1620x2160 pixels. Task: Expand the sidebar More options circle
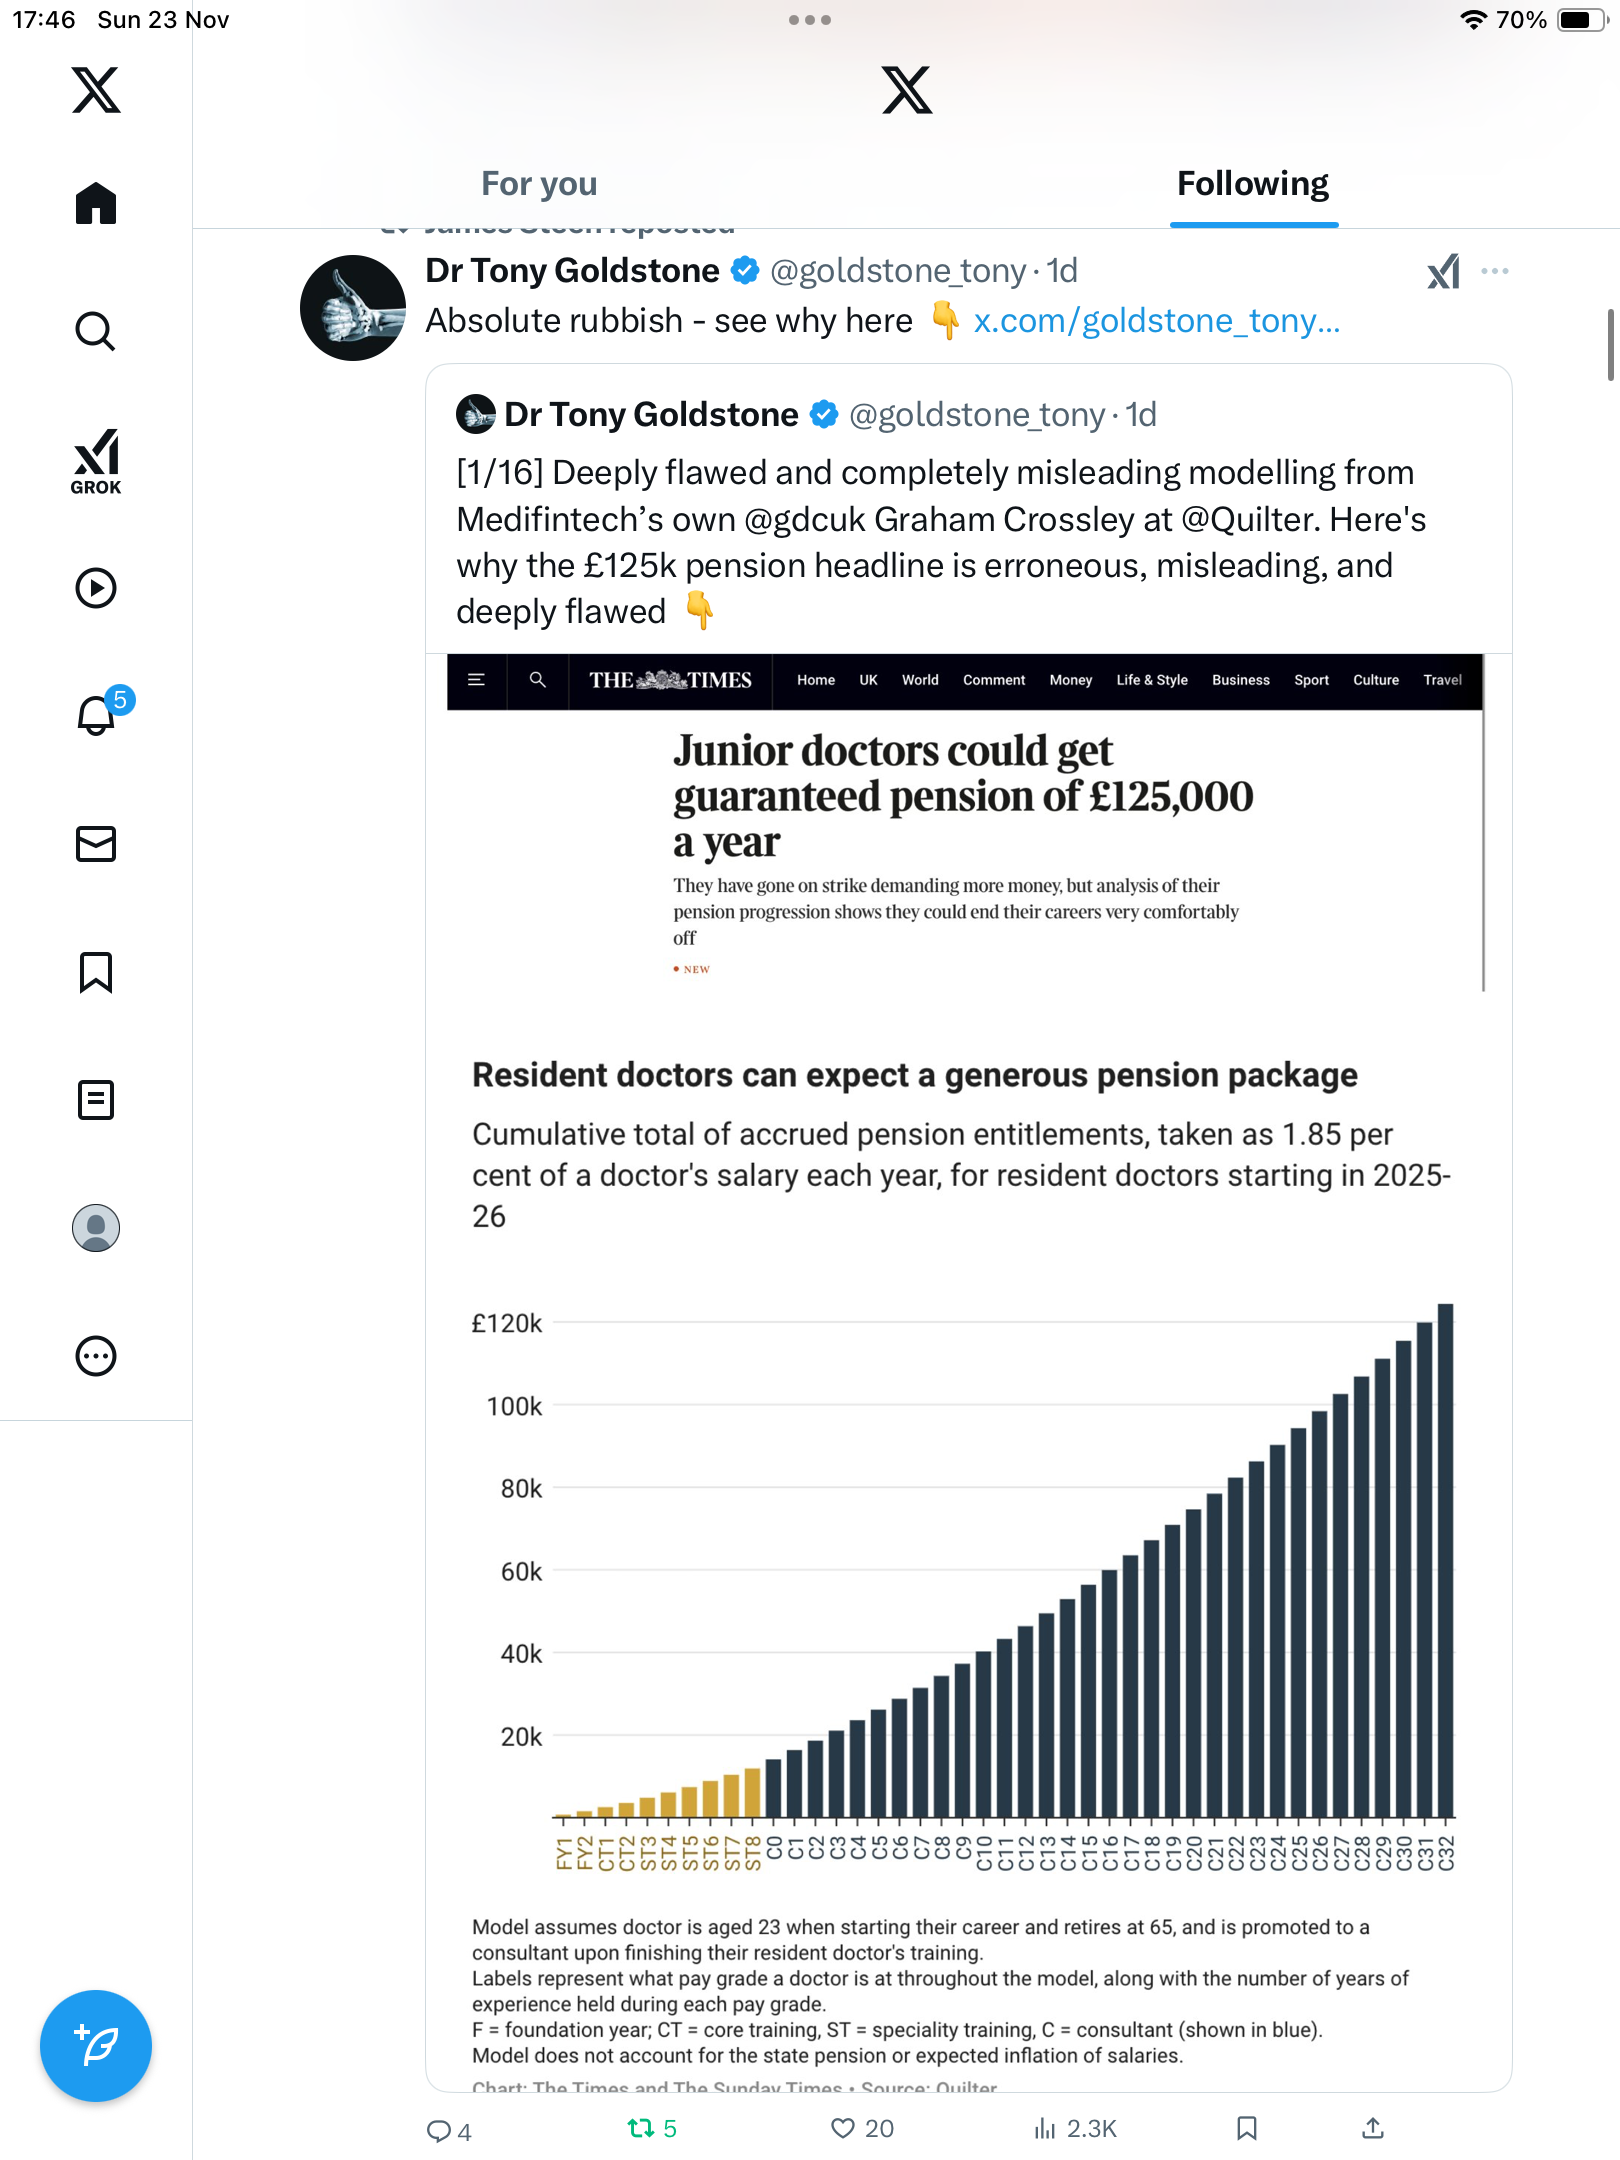pos(96,1356)
